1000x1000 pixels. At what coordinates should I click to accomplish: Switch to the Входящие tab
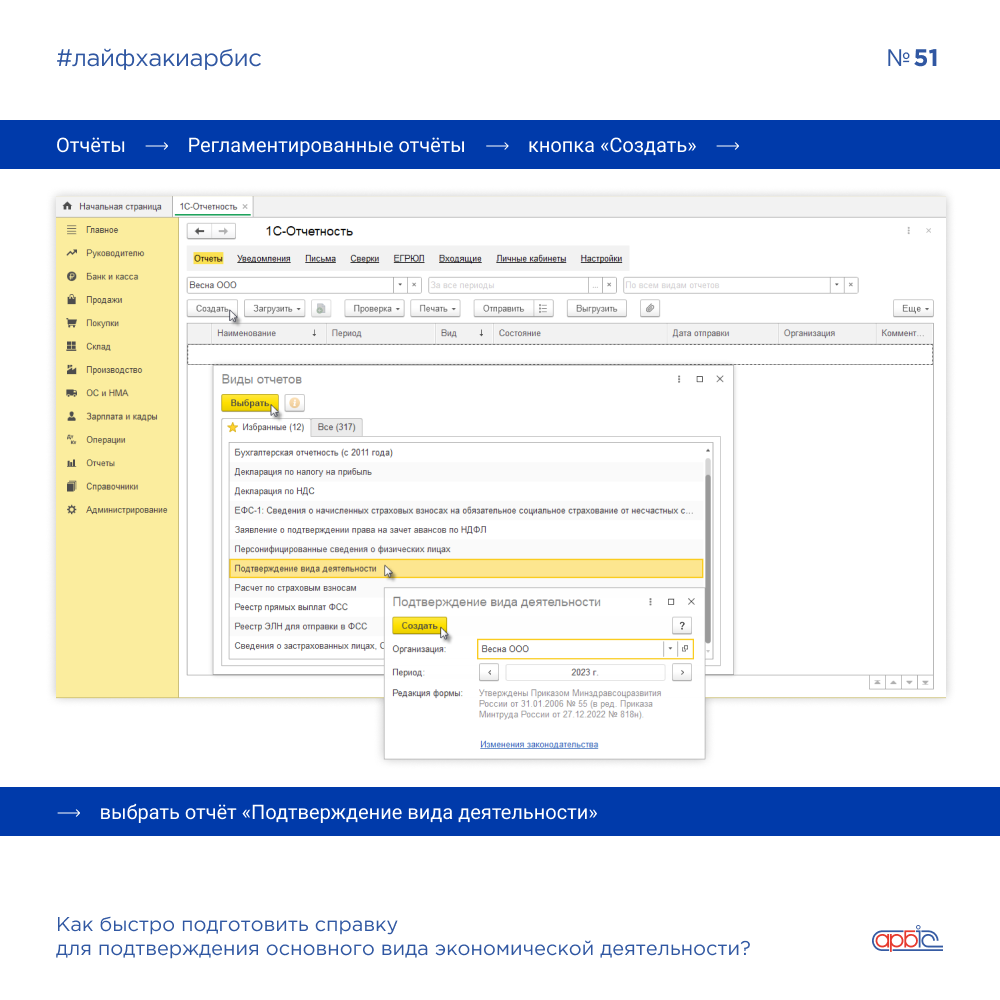click(x=460, y=258)
